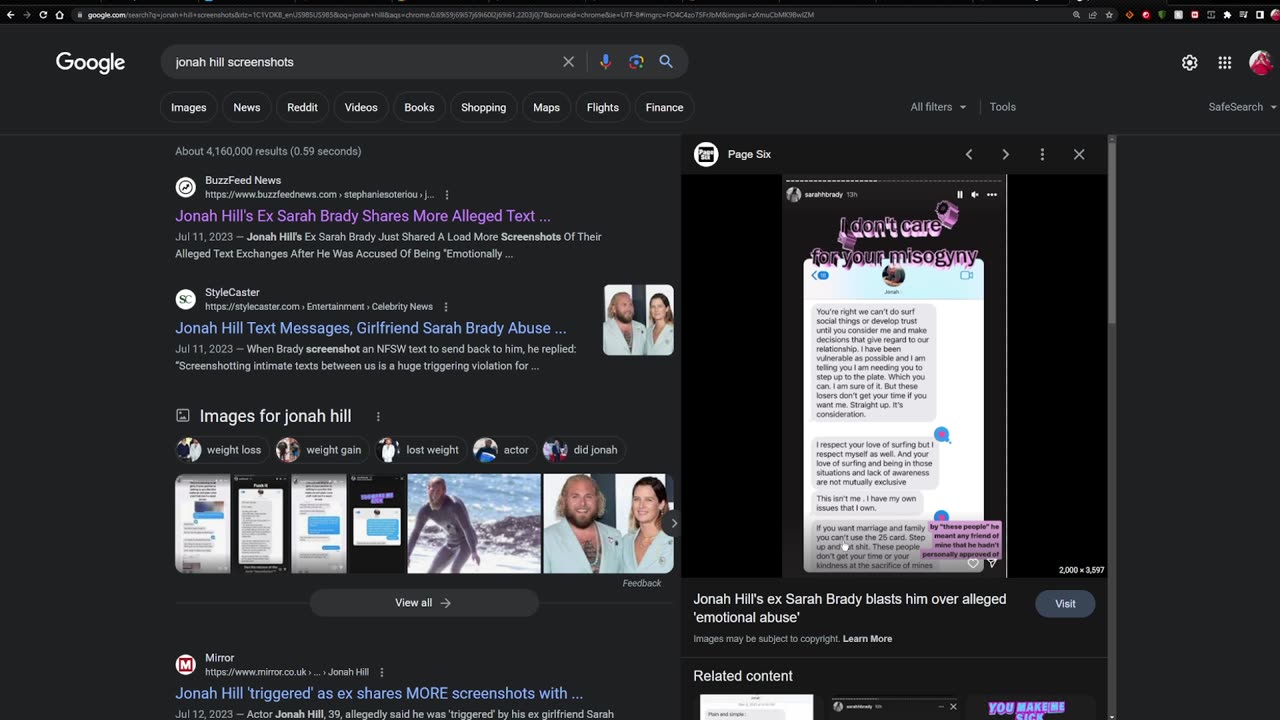This screenshot has width=1280, height=720.
Task: Open the Google logo home link
Action: click(x=90, y=62)
